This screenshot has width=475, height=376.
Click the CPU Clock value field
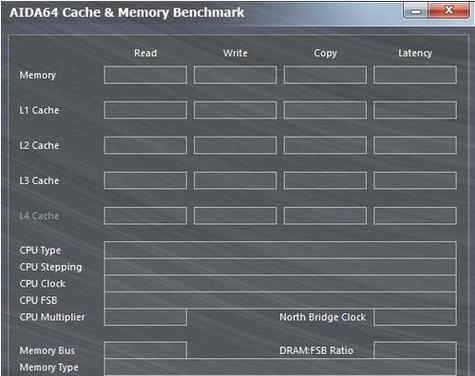click(x=280, y=283)
